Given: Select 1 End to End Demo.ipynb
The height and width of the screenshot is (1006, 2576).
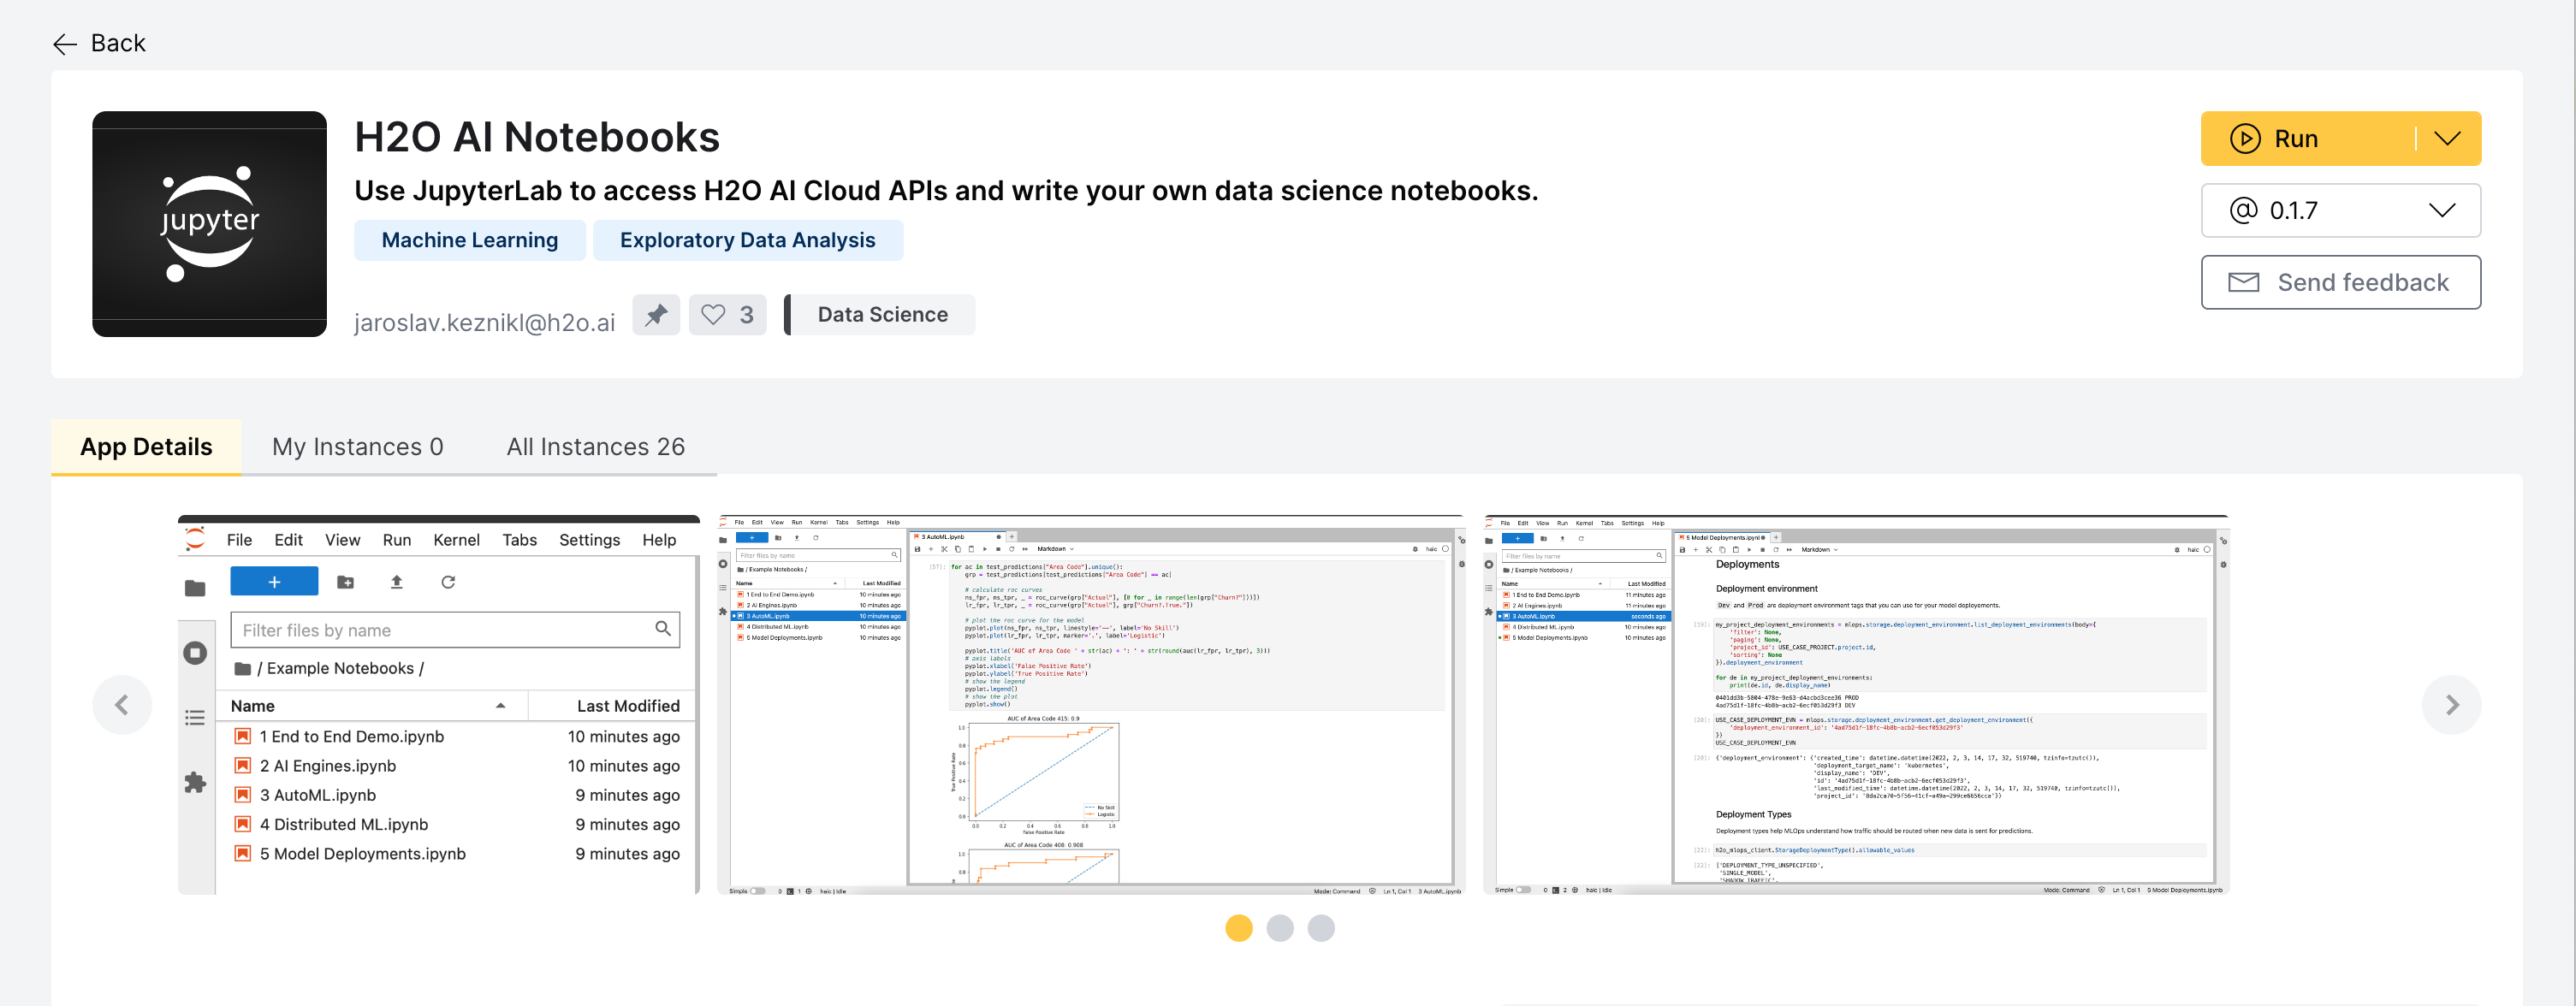Looking at the screenshot, I should click(x=457, y=737).
